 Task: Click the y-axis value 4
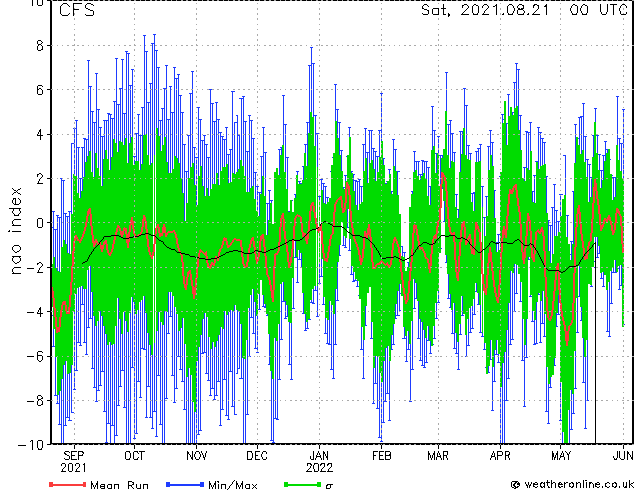(40, 134)
